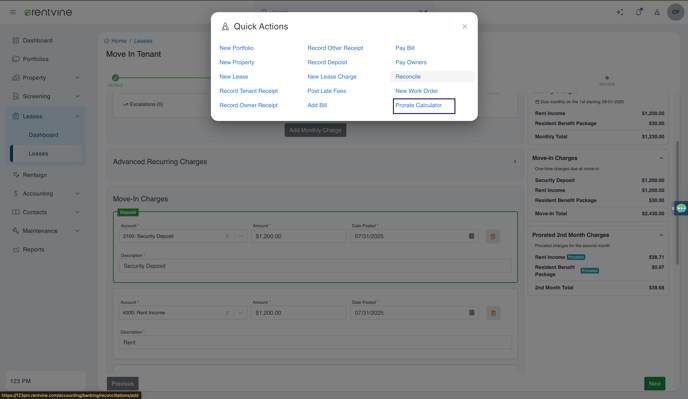Click Record Deposit quick action
Viewport: 688px width, 399px height.
point(327,62)
